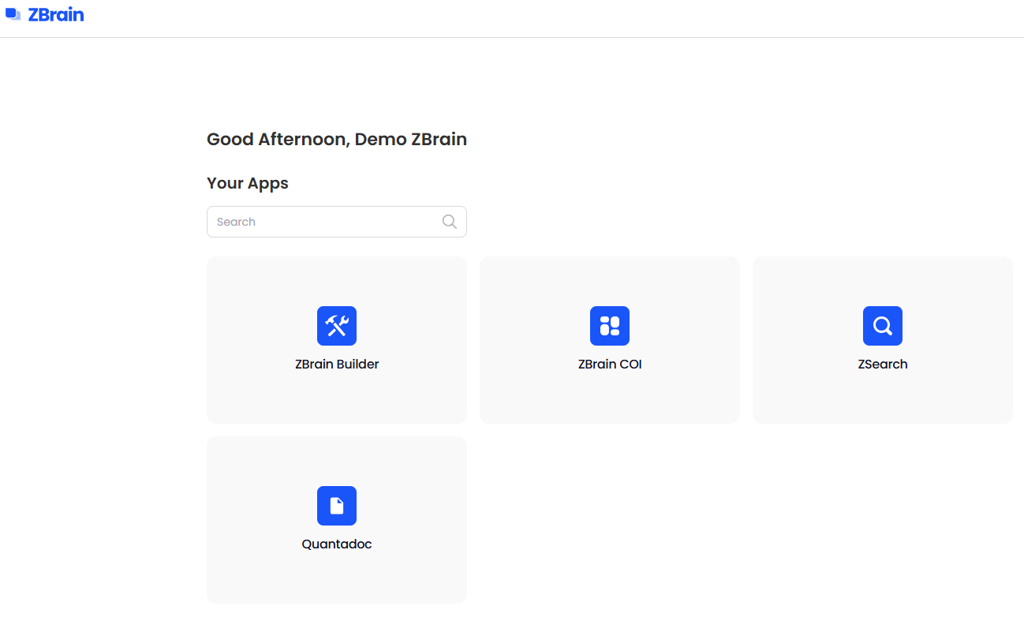Click the "Your Apps" section heading
Screen dimensions: 1024x621
pyautogui.click(x=247, y=183)
